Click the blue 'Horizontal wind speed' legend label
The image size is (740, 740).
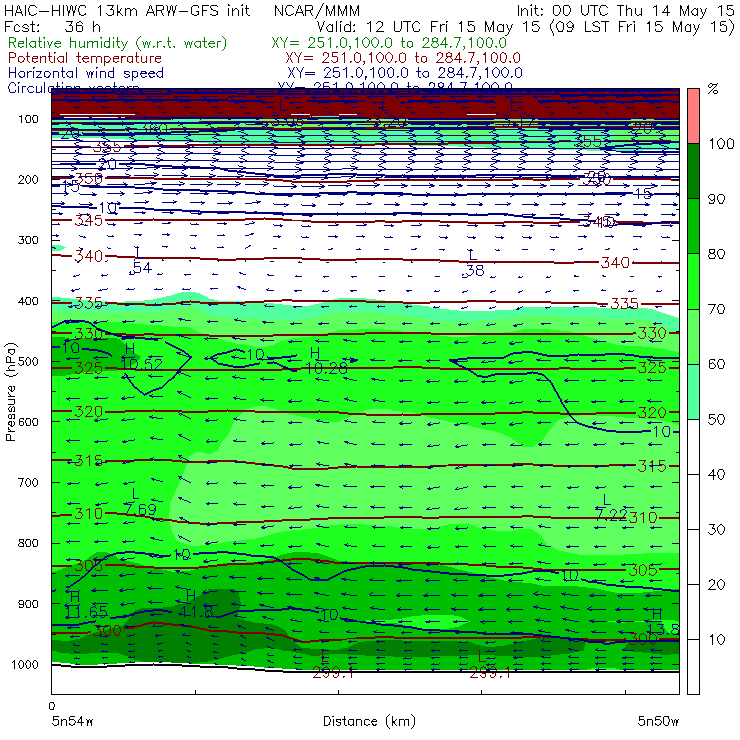pyautogui.click(x=86, y=73)
